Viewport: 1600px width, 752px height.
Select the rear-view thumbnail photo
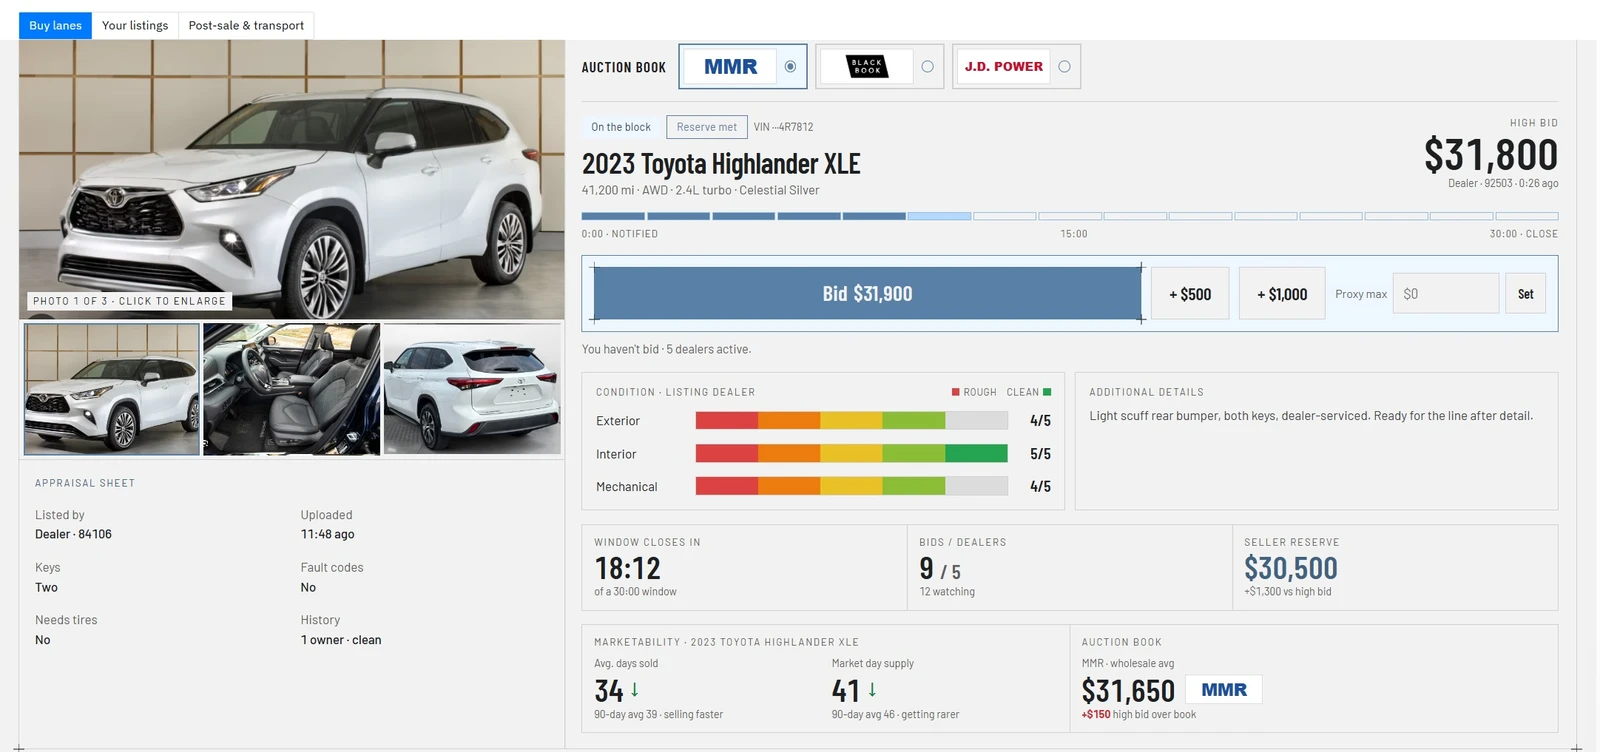click(472, 389)
